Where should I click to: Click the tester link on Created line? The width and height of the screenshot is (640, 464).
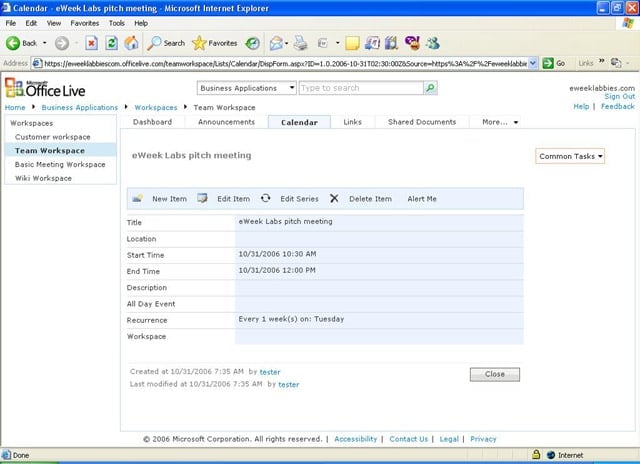tap(270, 372)
